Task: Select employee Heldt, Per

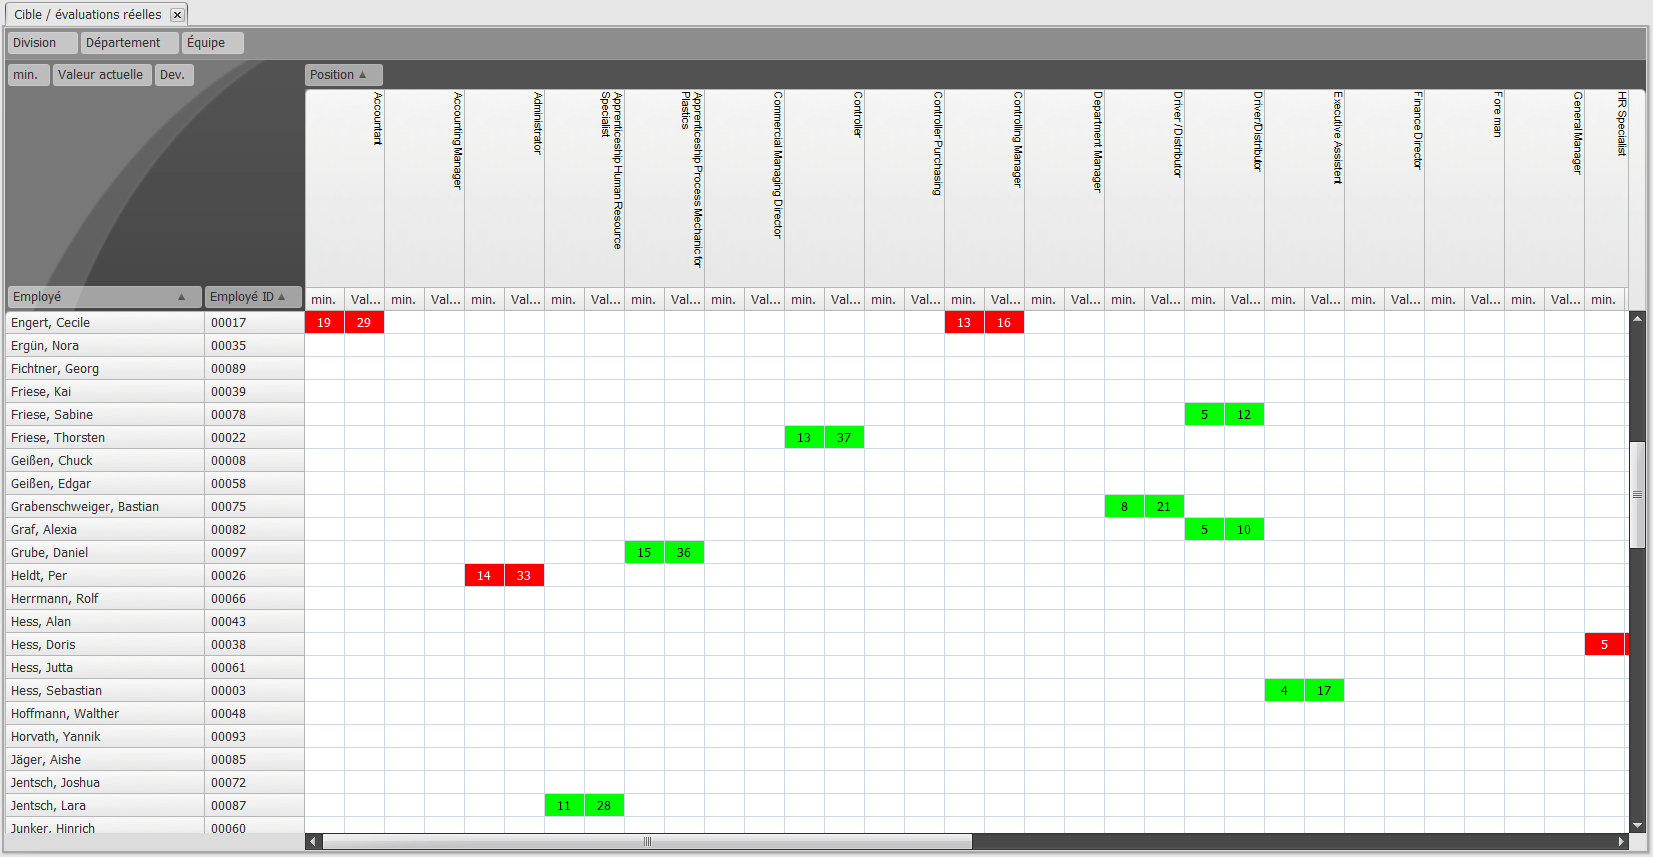Action: tap(105, 576)
